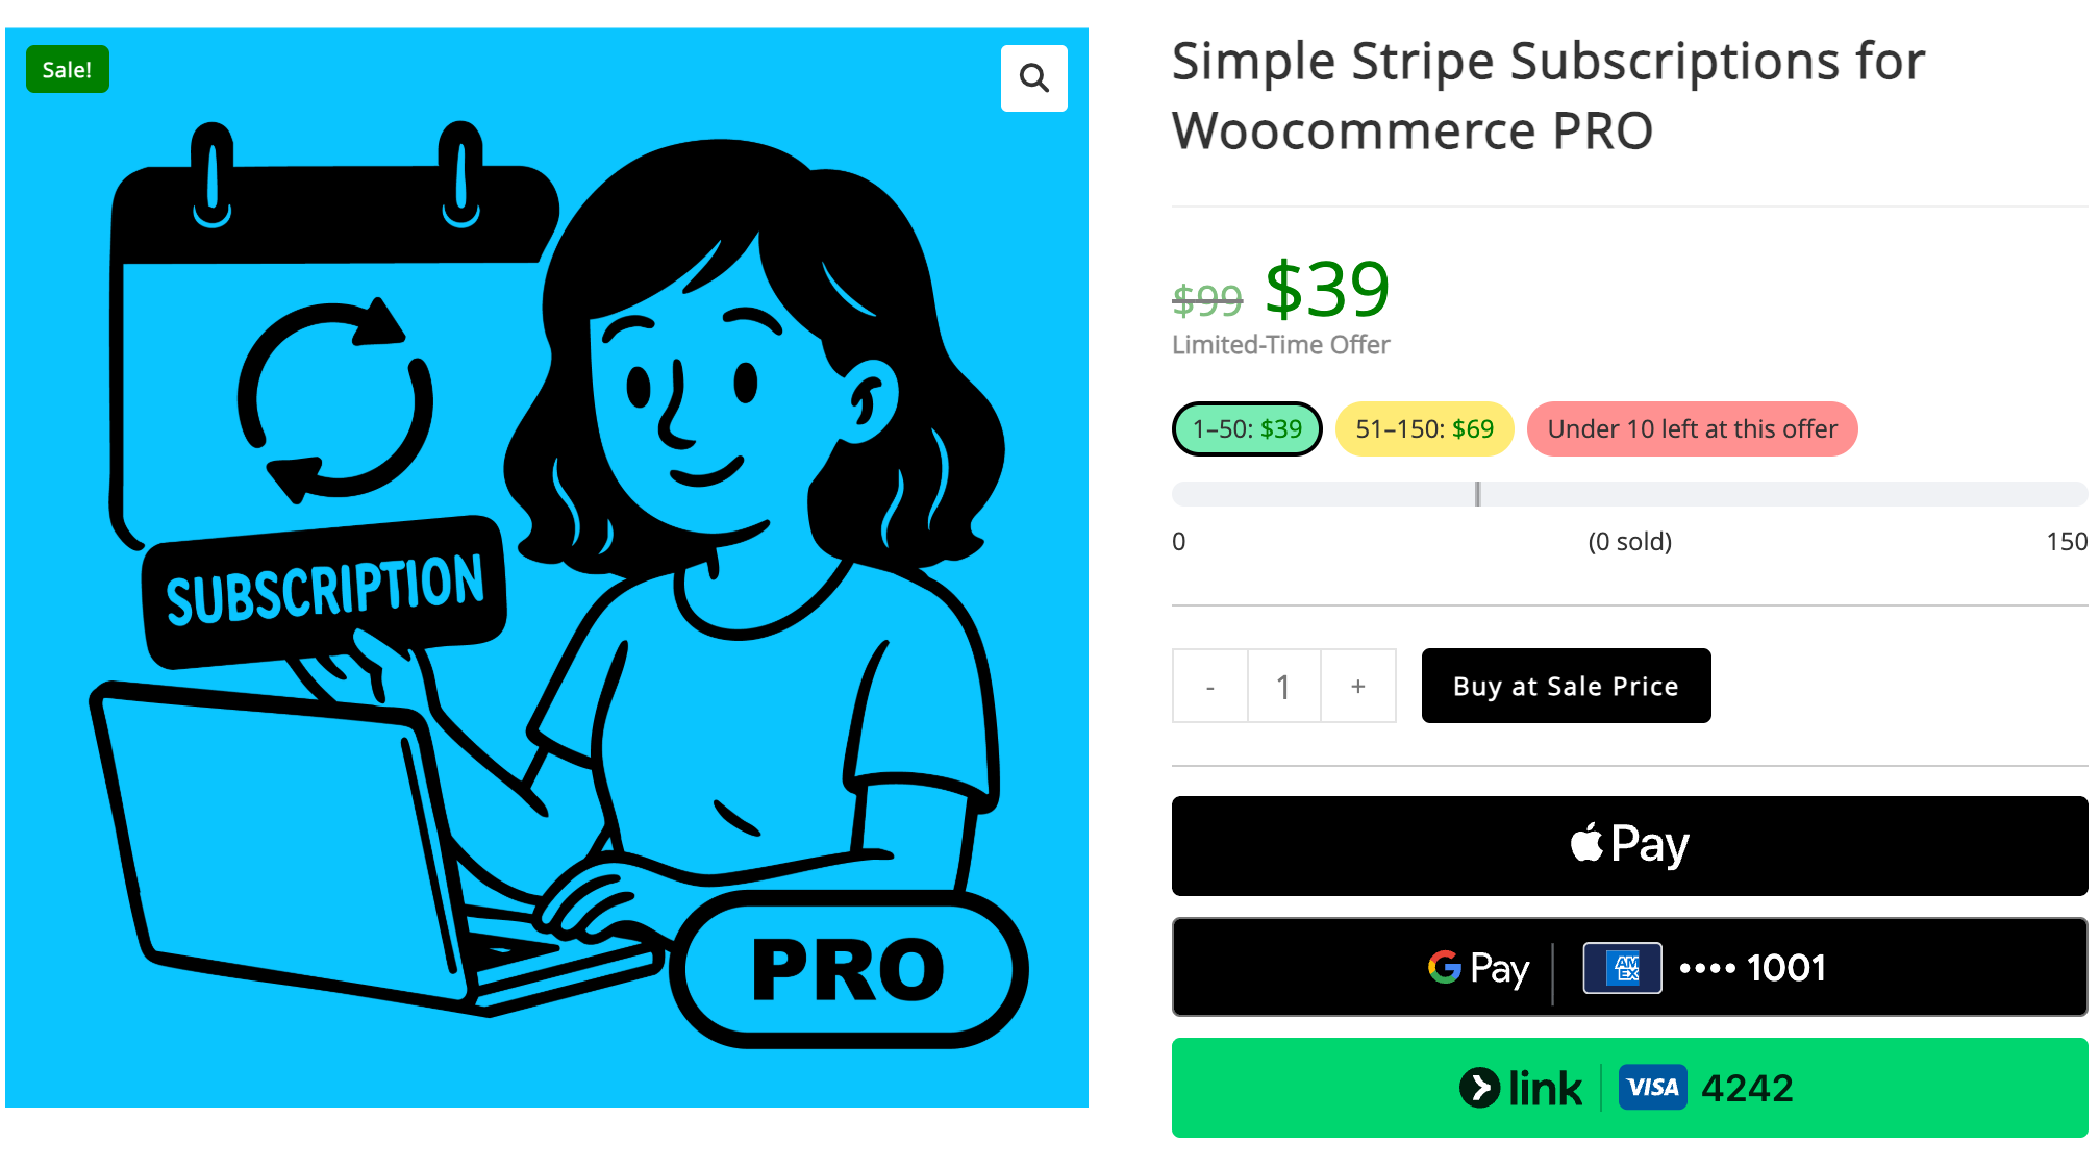Click the Visa card icon in Link button

tap(1653, 1087)
